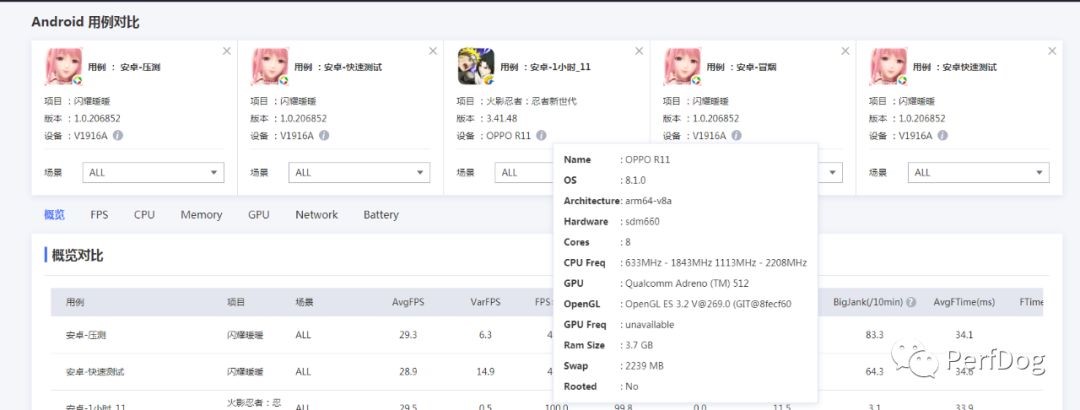Image resolution: width=1080 pixels, height=410 pixels.
Task: Click the AvgFPS column header
Action: [x=408, y=303]
